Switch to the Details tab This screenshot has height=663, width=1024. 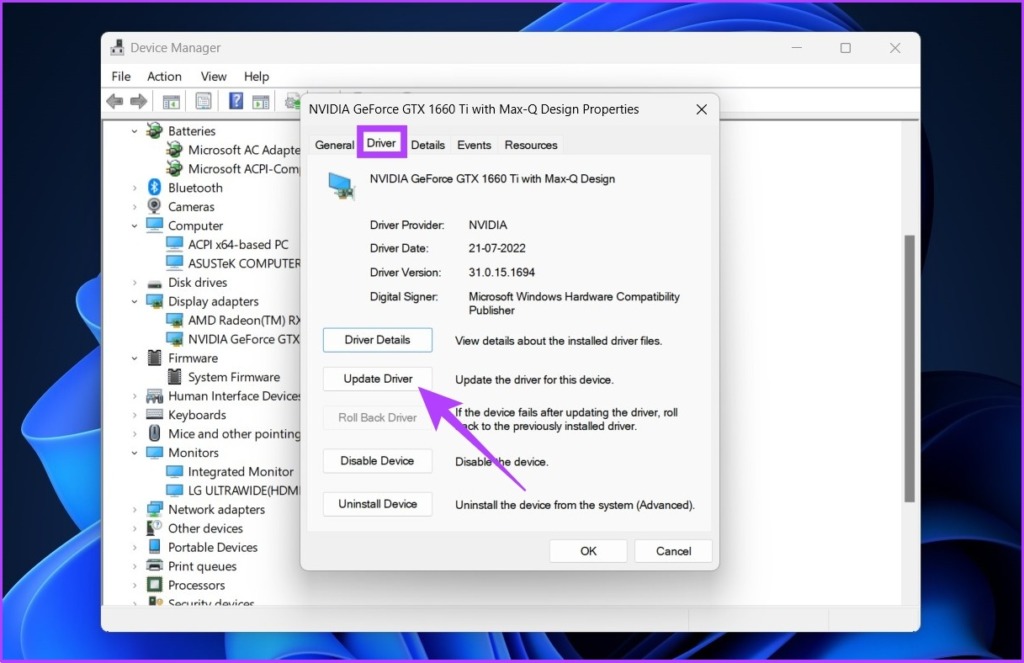[x=428, y=145]
